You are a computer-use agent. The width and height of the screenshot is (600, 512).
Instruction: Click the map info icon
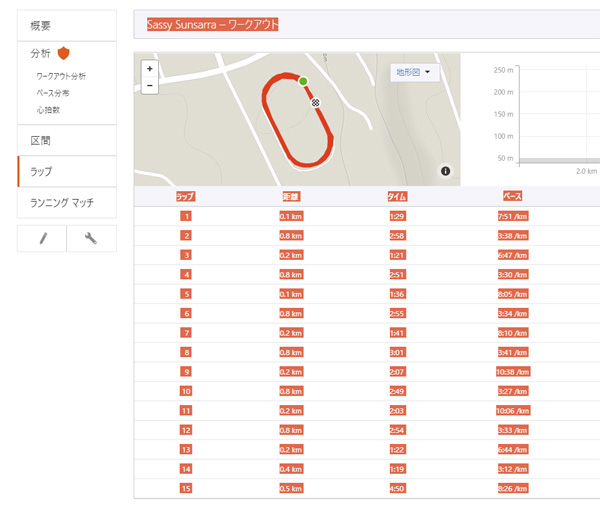(446, 172)
